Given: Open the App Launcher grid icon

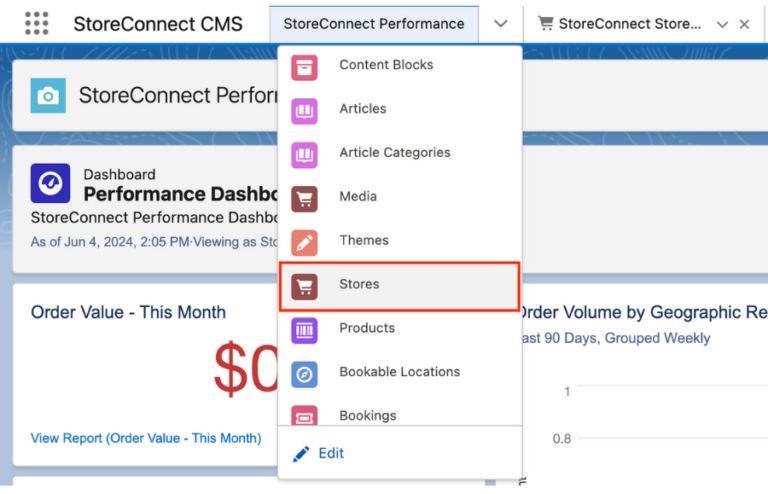Looking at the screenshot, I should pos(36,24).
